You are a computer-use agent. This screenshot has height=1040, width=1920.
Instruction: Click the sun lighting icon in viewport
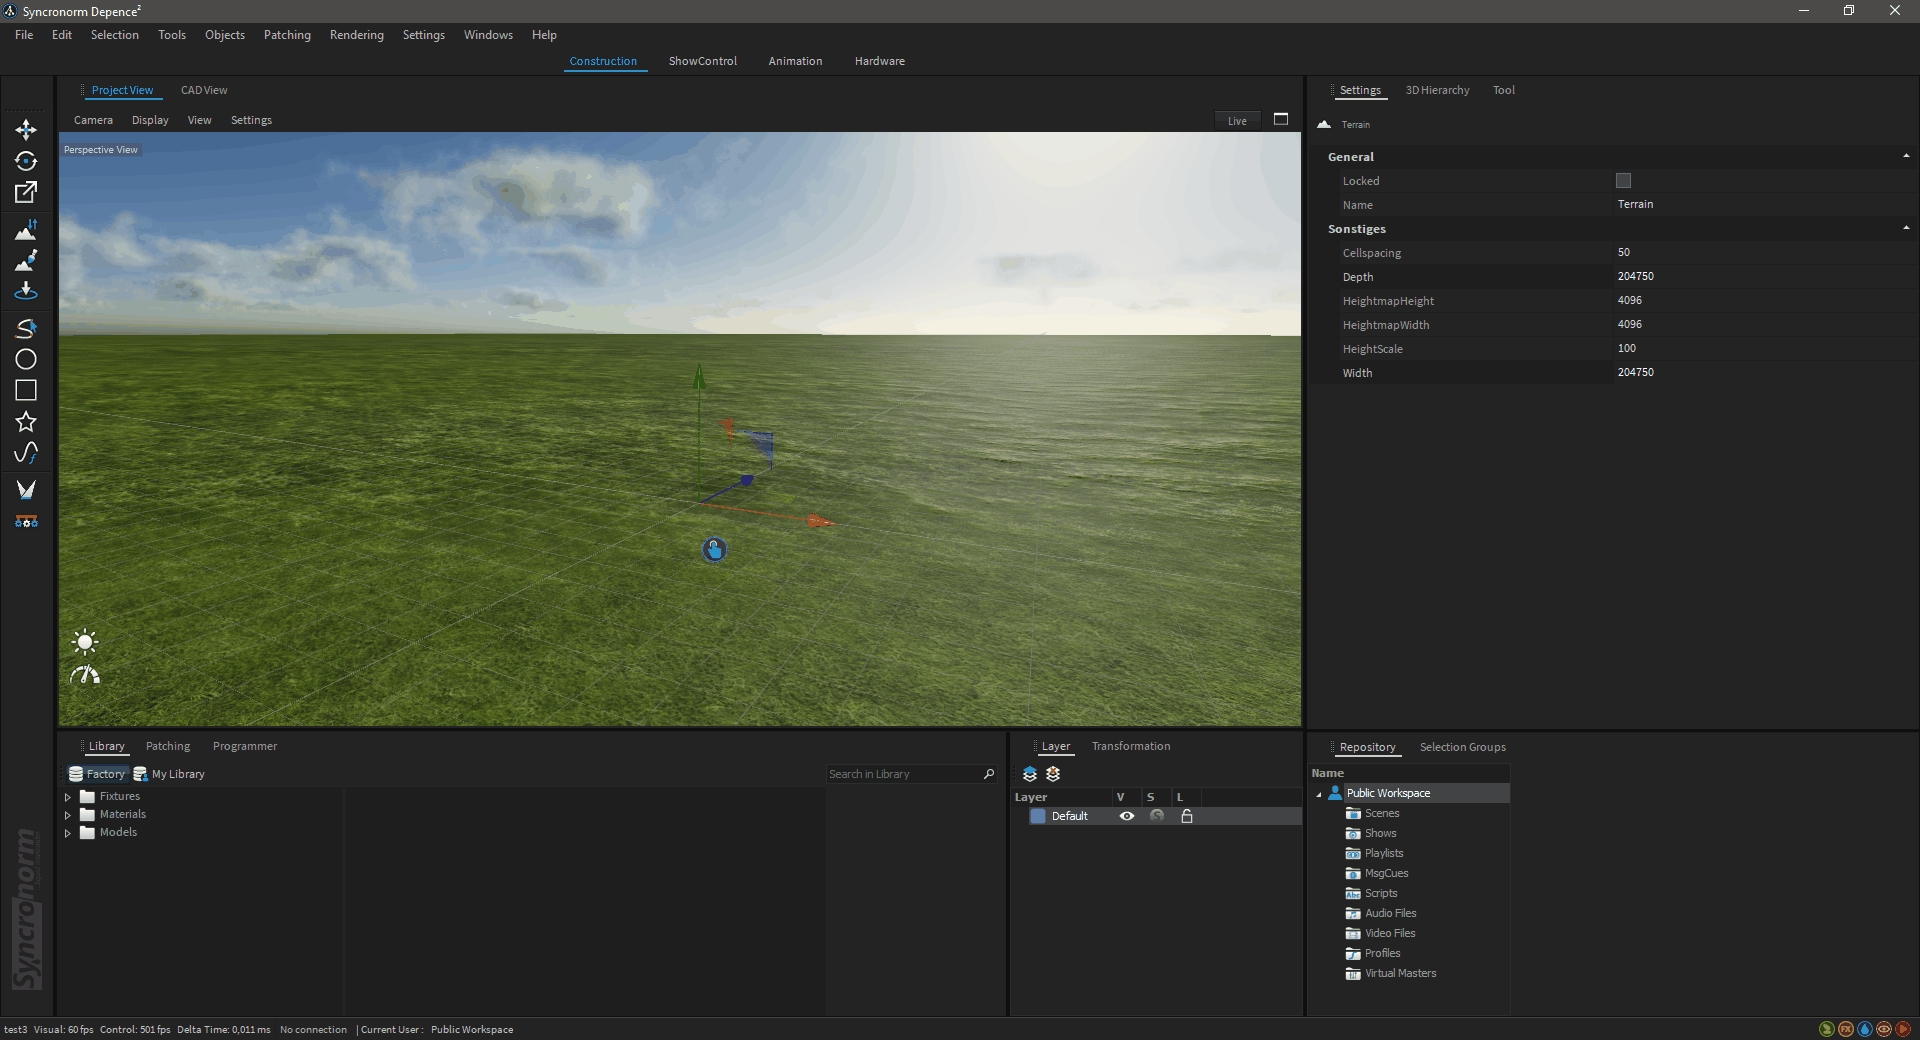(85, 642)
